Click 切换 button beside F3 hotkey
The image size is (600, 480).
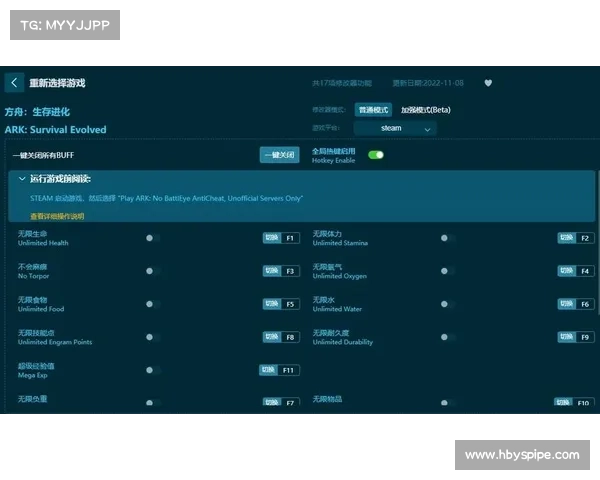click(272, 271)
